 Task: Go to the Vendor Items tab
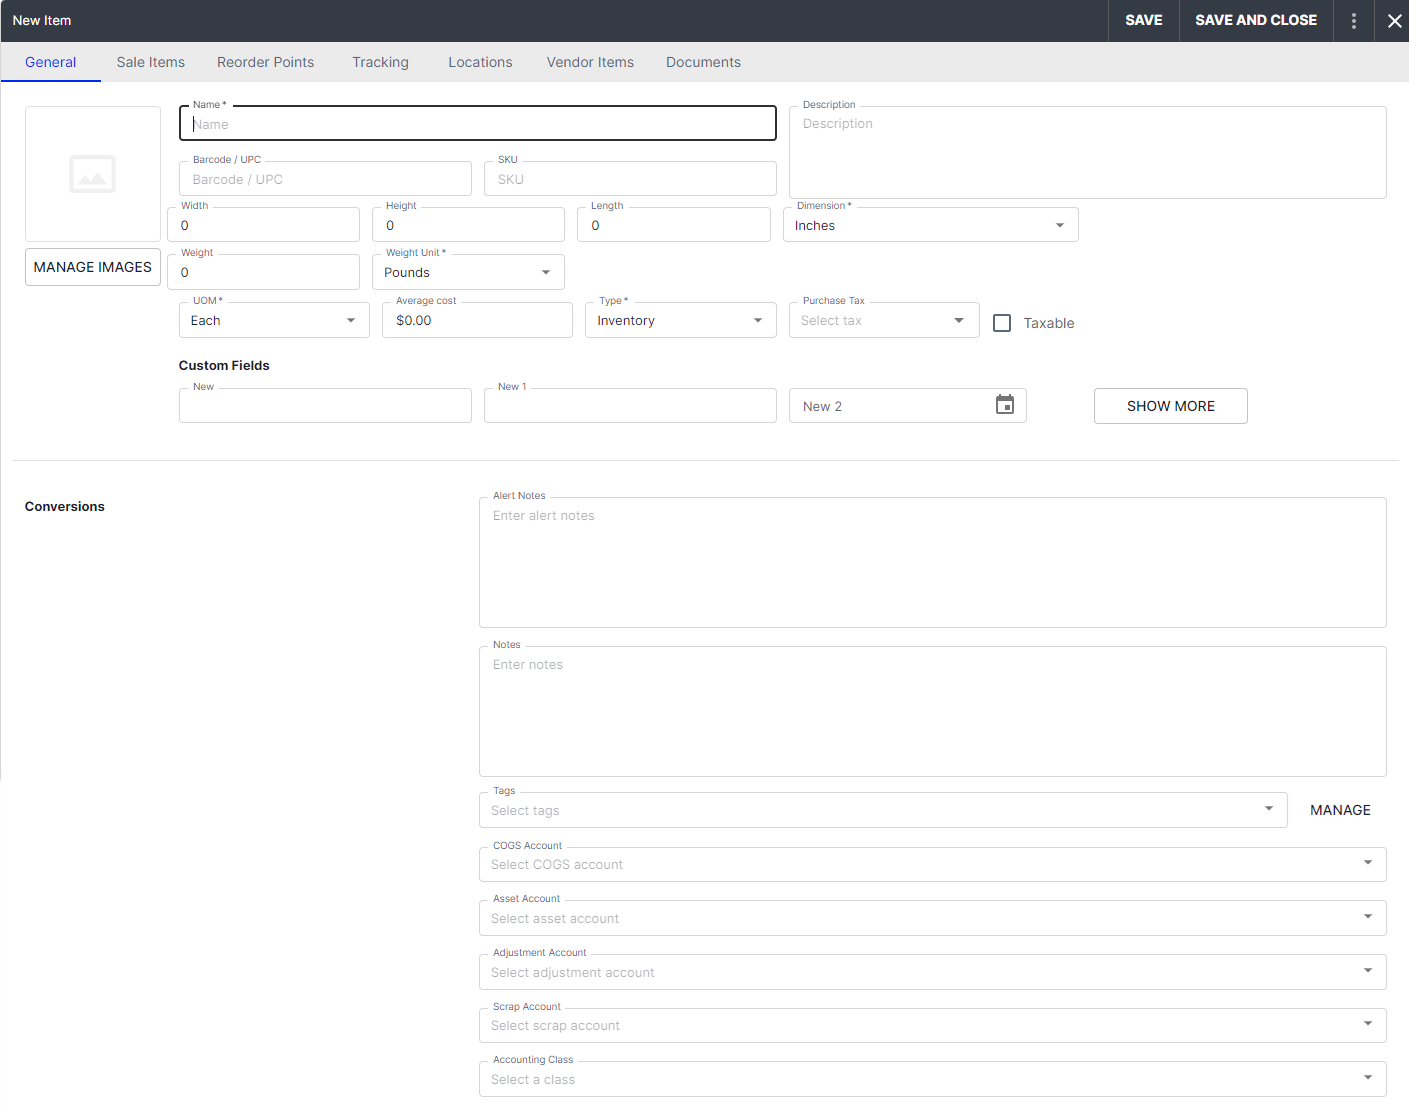click(x=590, y=62)
